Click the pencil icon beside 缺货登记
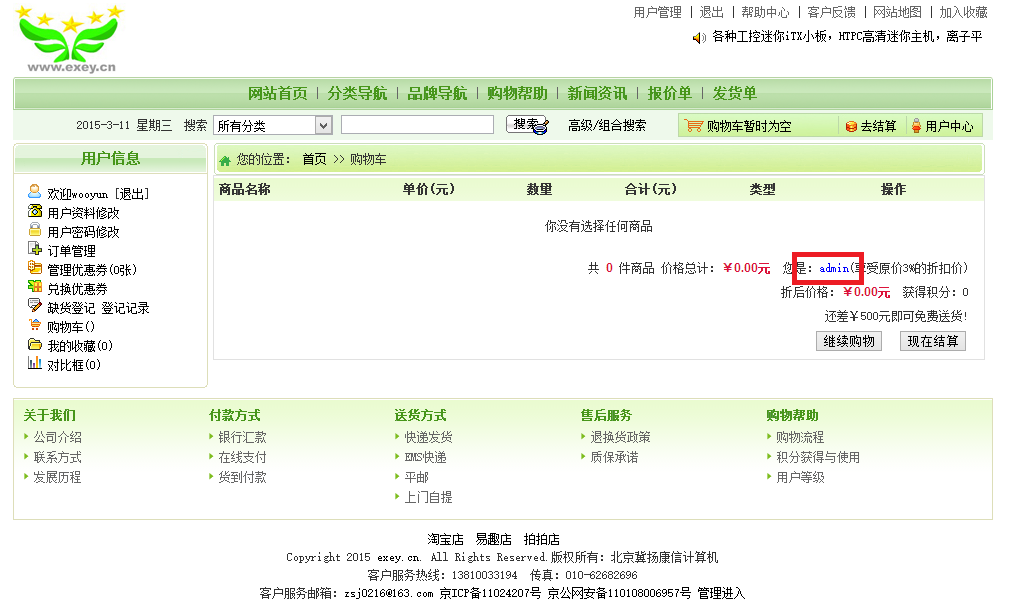 pos(35,305)
